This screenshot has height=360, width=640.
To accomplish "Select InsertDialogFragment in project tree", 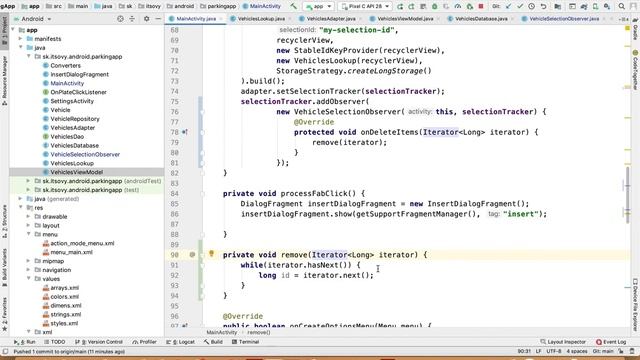I will pyautogui.click(x=79, y=74).
